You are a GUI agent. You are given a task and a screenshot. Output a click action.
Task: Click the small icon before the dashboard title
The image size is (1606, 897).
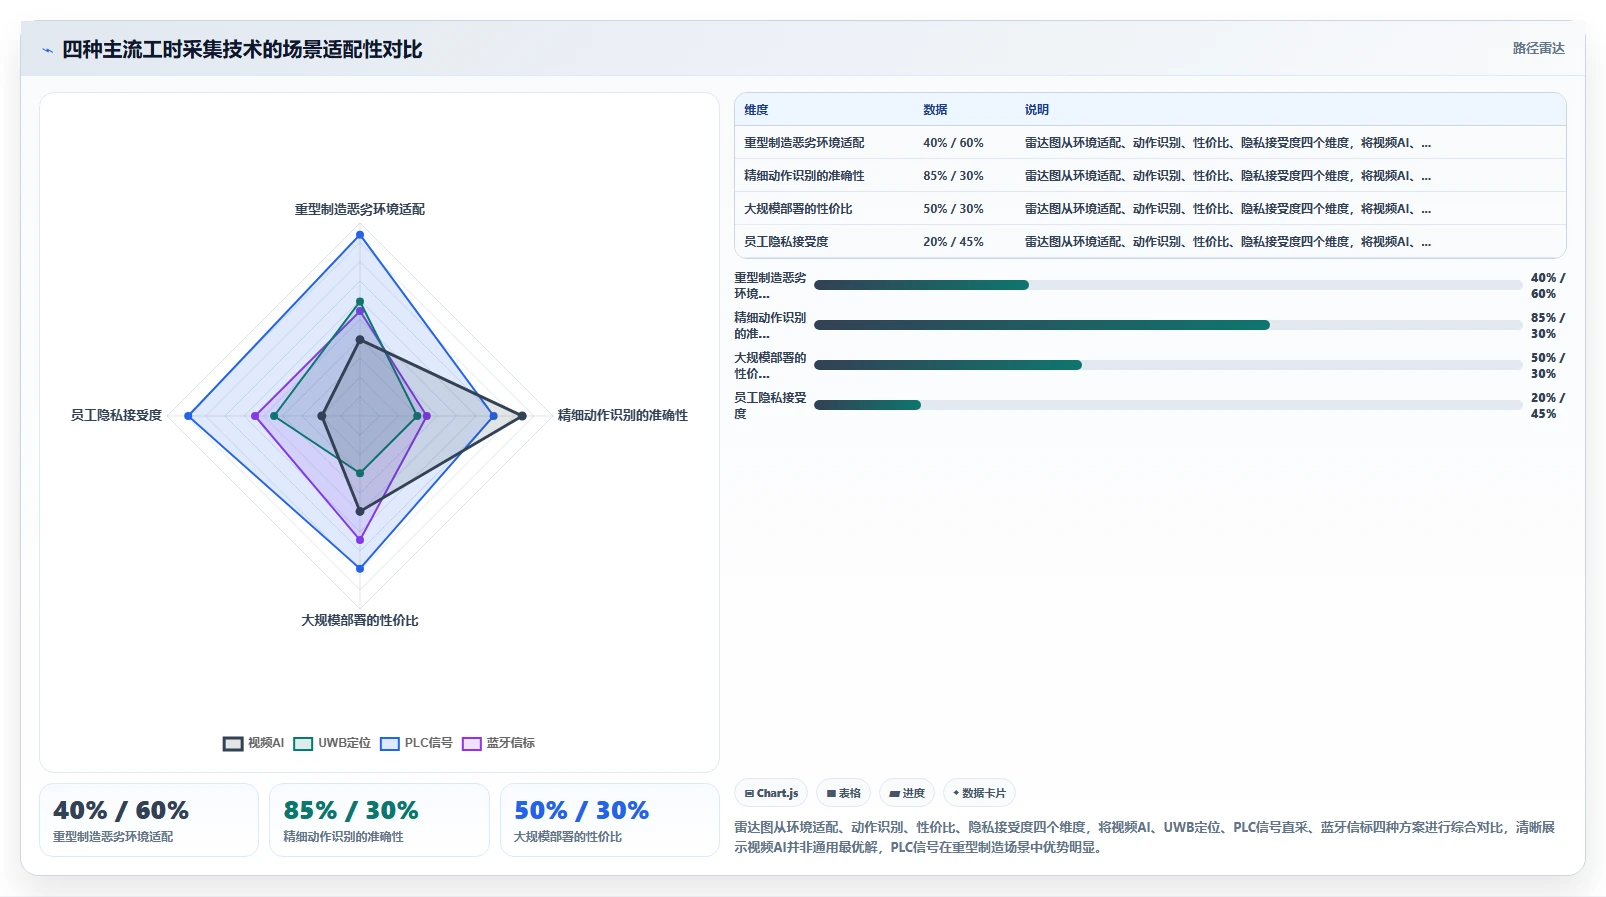[47, 50]
